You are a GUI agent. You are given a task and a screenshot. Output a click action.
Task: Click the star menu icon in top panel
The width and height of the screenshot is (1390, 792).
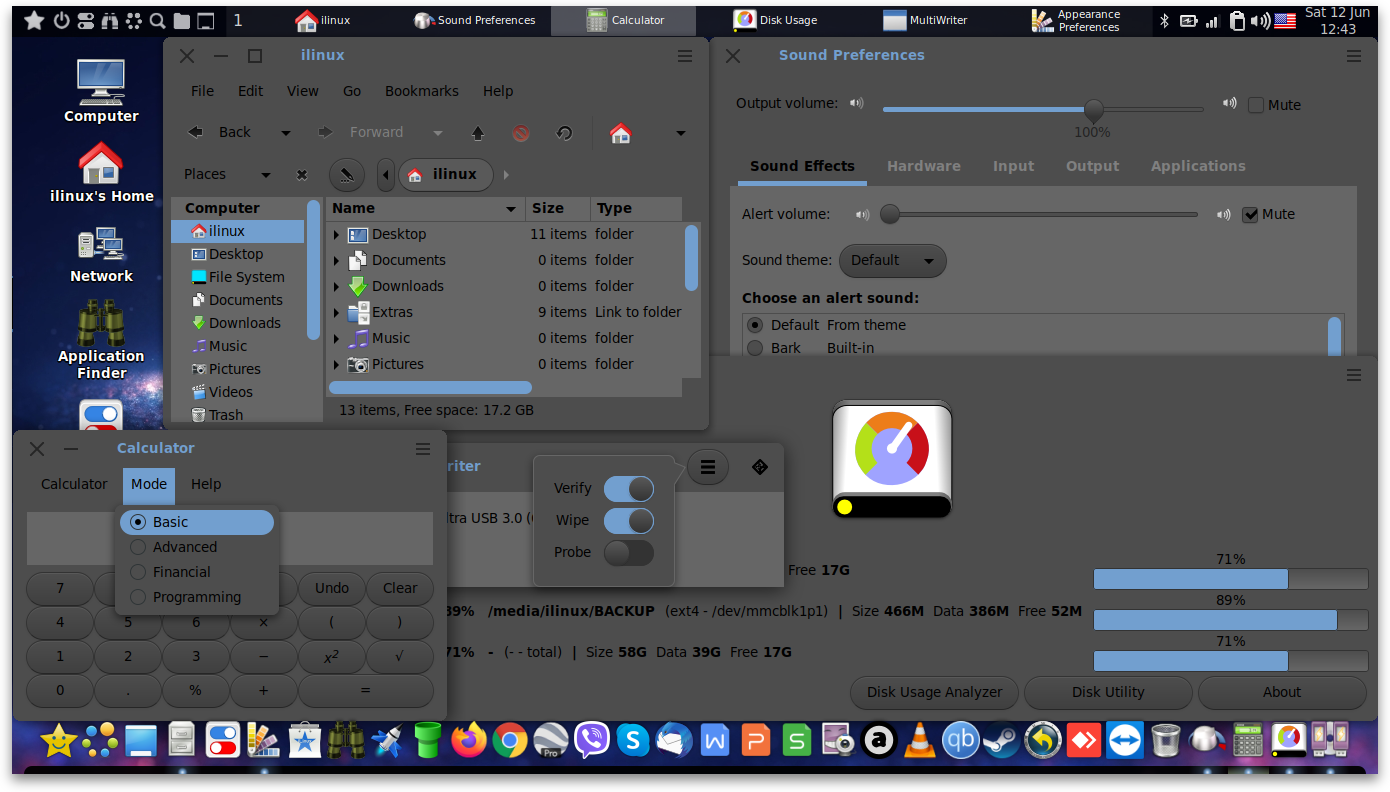[33, 20]
